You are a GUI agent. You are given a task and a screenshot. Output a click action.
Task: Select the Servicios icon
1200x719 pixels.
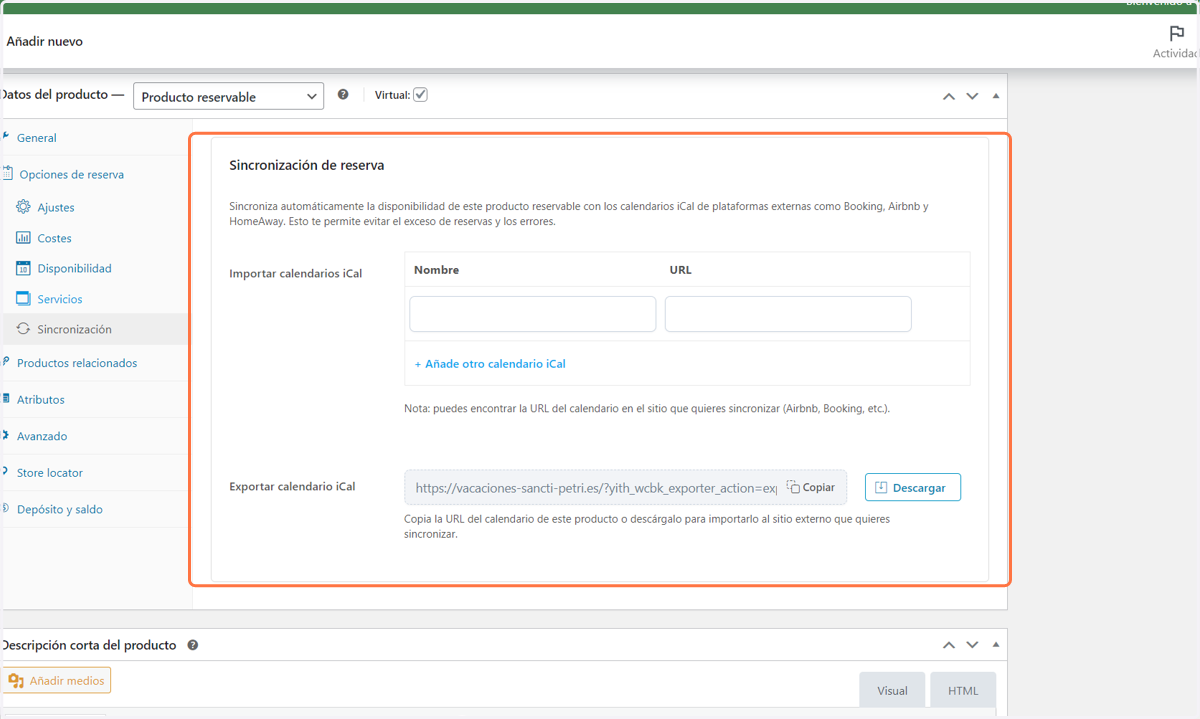tap(23, 299)
